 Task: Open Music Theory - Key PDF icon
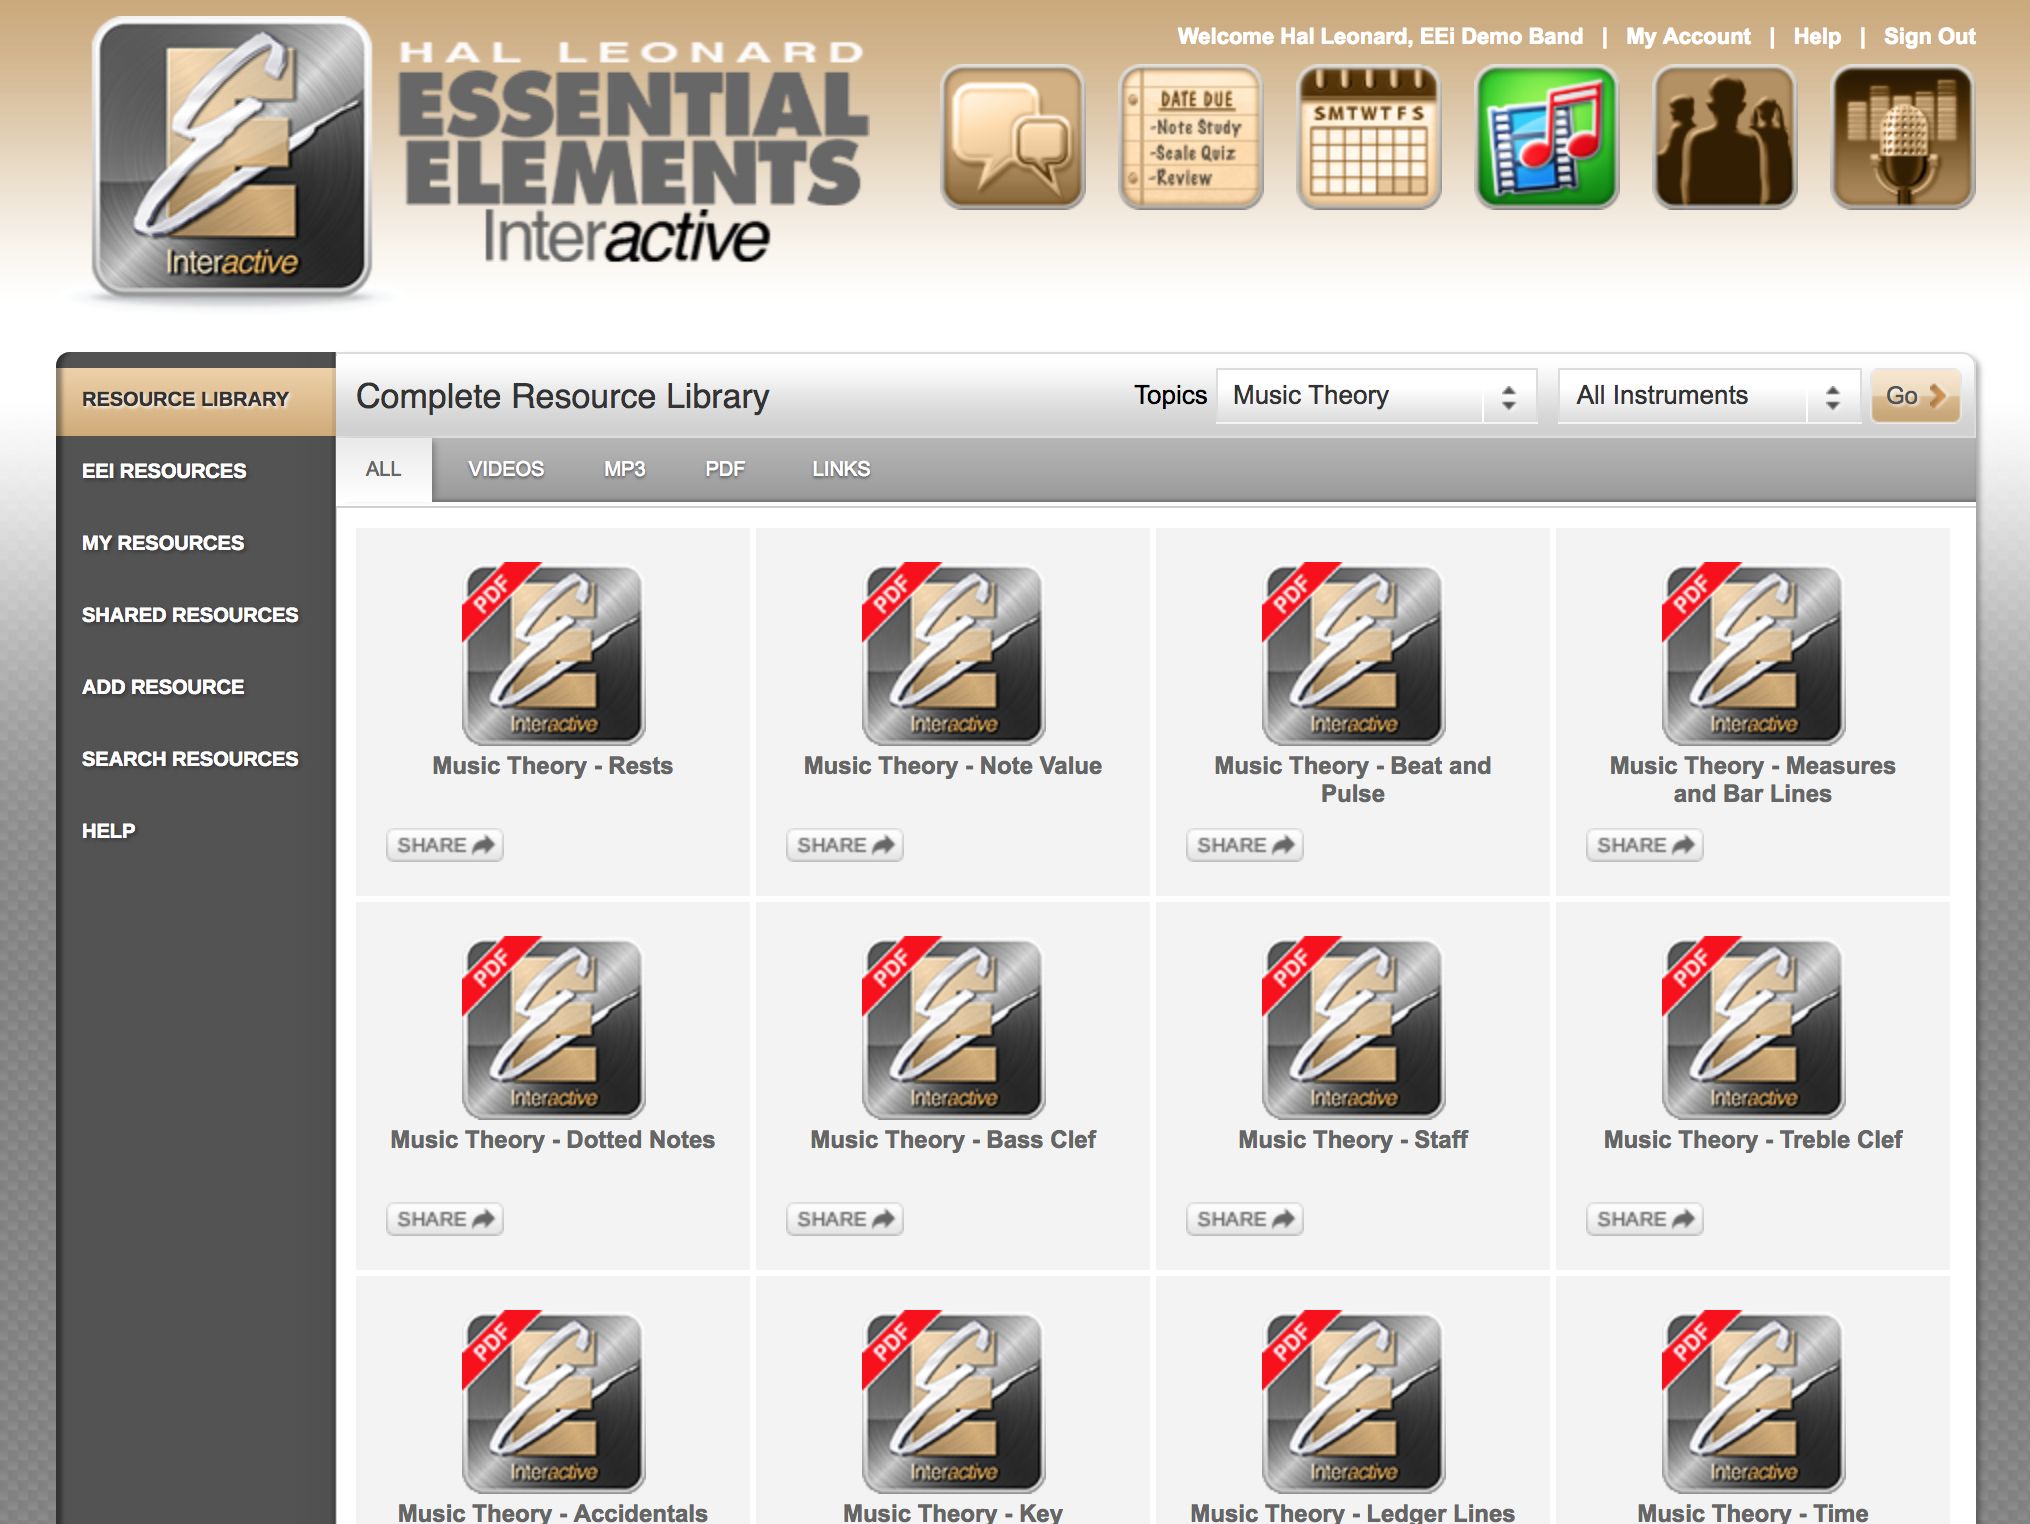tap(953, 1402)
